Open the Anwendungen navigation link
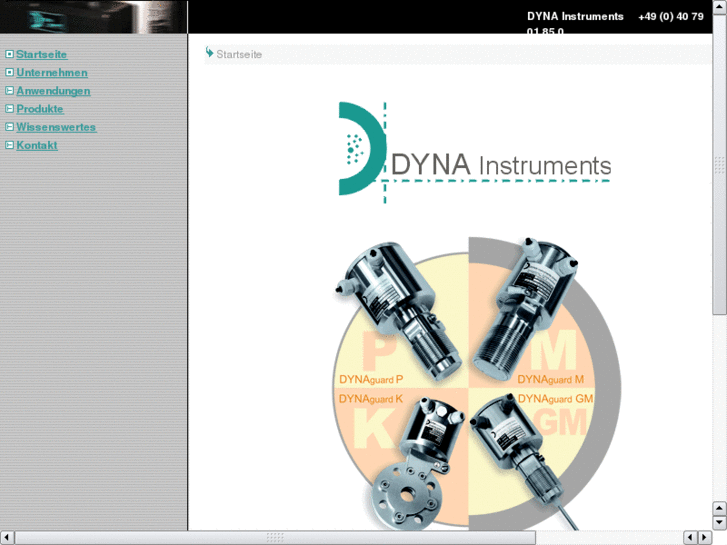 53,91
